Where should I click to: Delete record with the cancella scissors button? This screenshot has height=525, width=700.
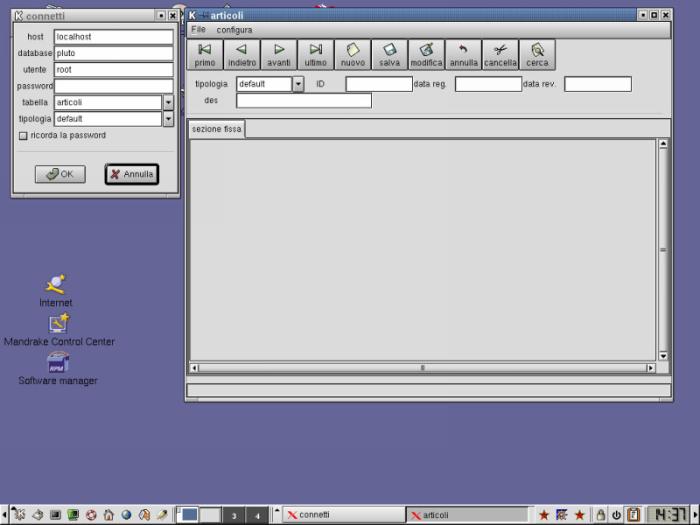(x=500, y=54)
